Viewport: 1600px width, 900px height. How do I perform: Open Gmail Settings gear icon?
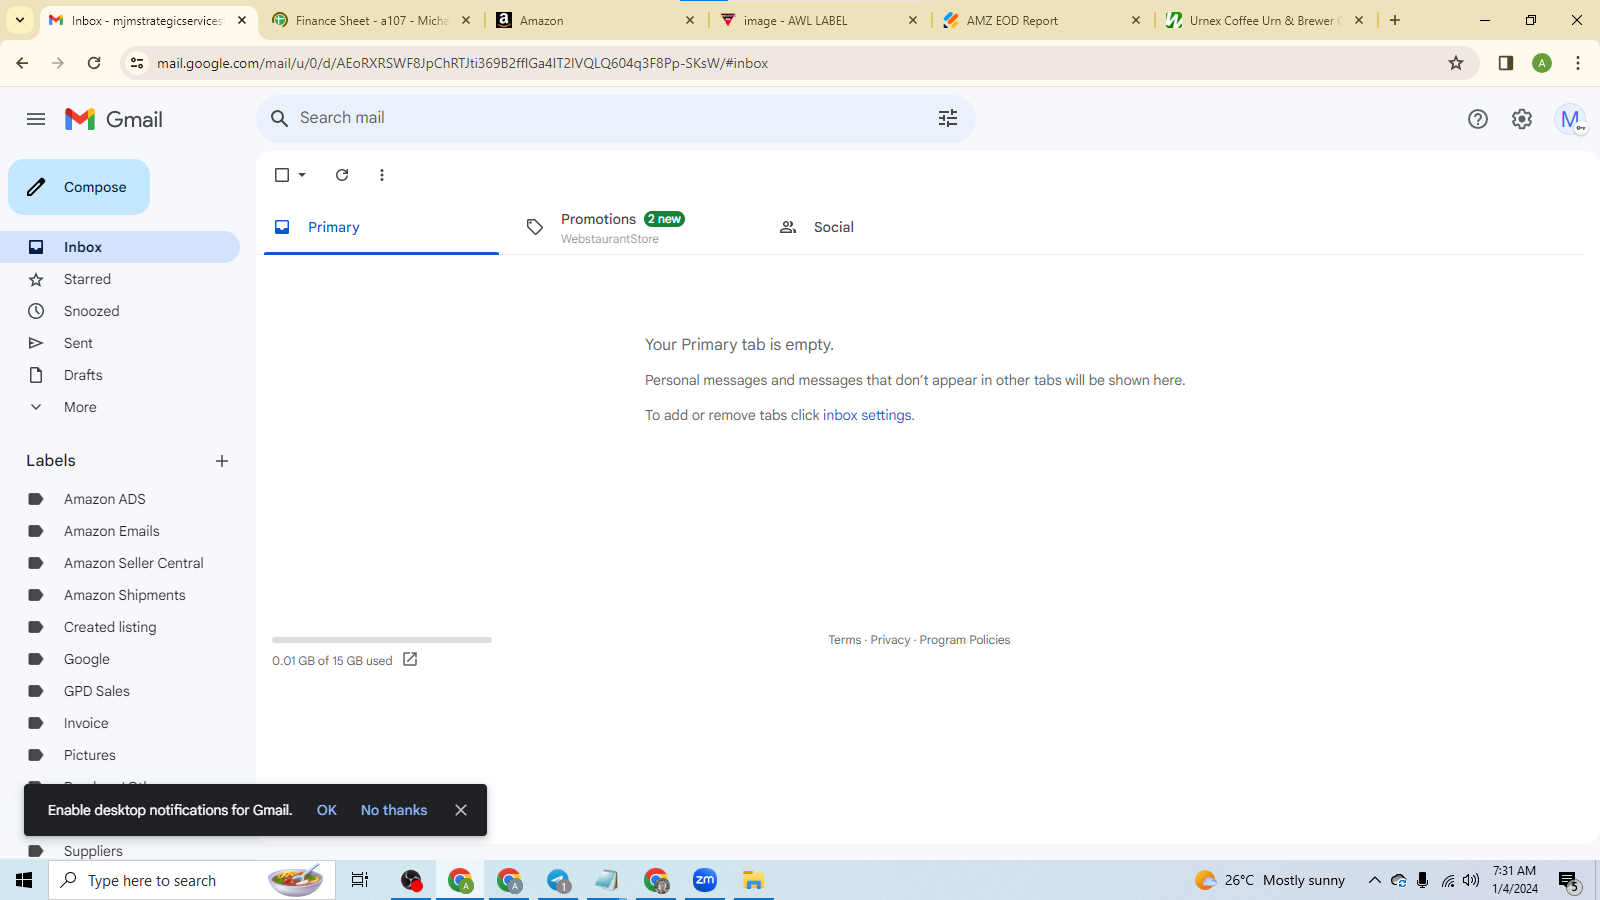(1522, 119)
